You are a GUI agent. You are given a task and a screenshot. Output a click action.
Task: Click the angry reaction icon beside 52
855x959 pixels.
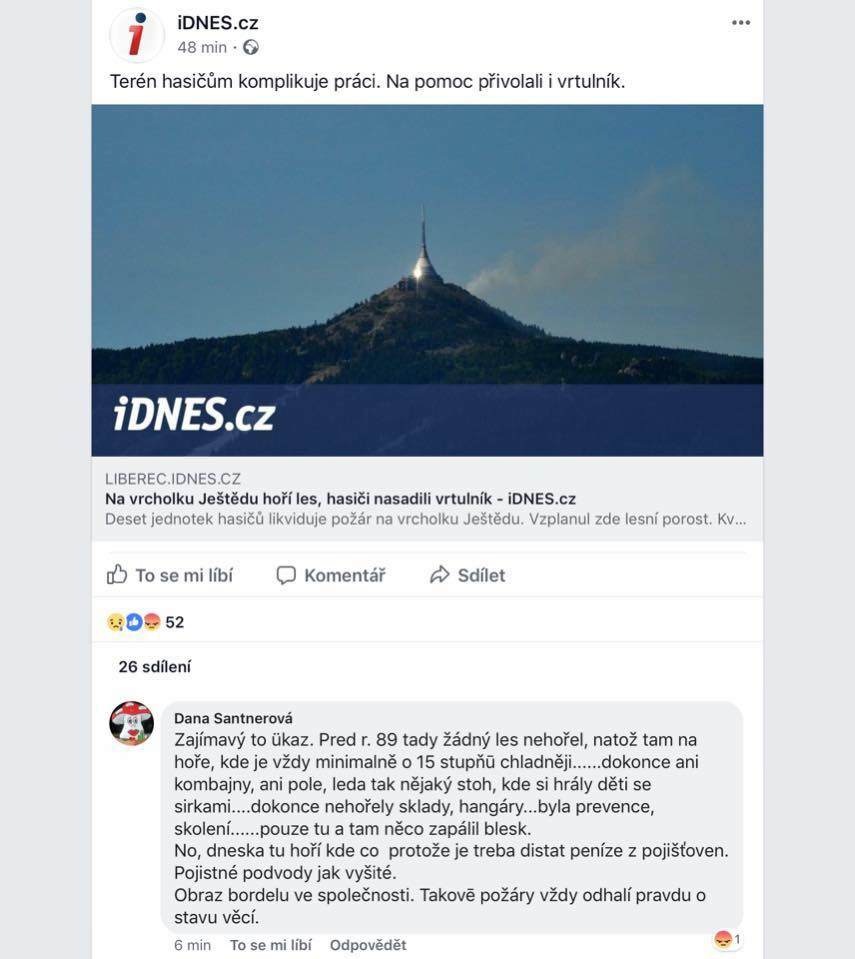click(152, 622)
